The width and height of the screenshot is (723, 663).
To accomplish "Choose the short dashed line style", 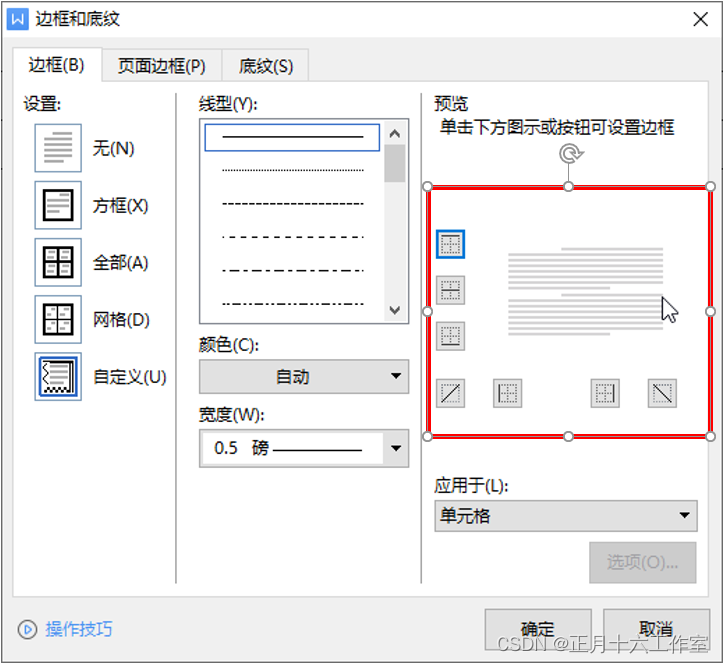I will (292, 203).
